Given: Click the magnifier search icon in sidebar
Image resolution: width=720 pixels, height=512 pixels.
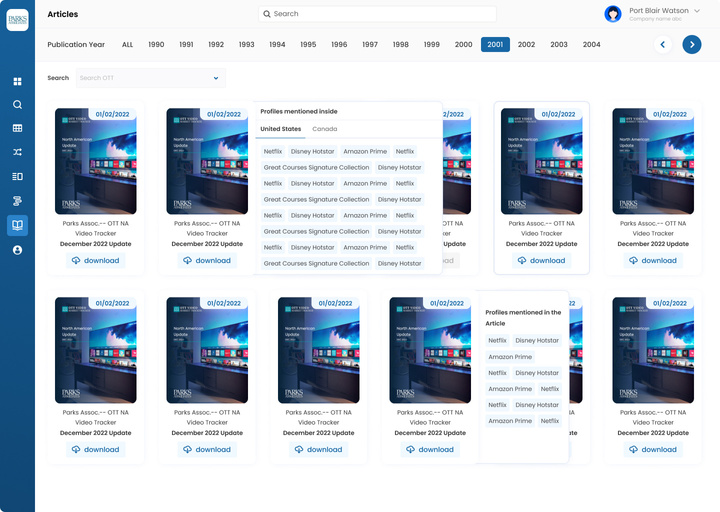Looking at the screenshot, I should (17, 104).
